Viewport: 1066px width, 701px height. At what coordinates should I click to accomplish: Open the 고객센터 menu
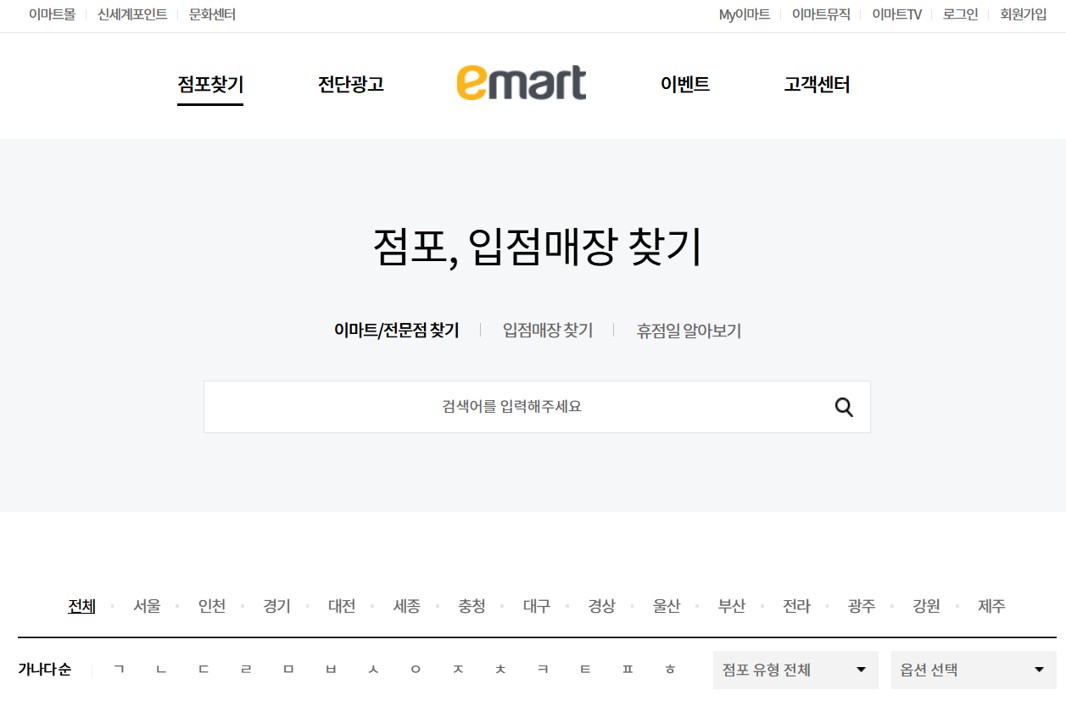point(816,84)
